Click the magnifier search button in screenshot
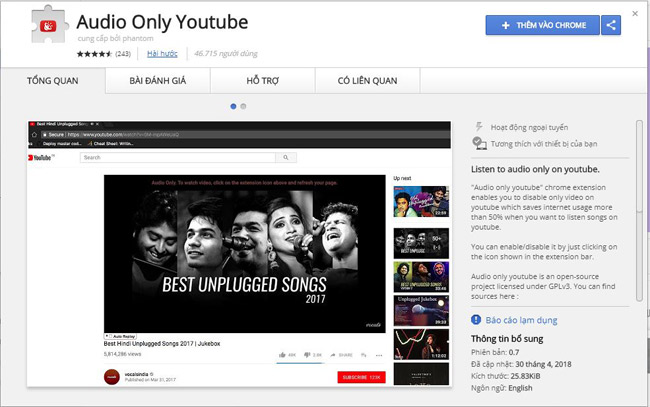 click(286, 157)
